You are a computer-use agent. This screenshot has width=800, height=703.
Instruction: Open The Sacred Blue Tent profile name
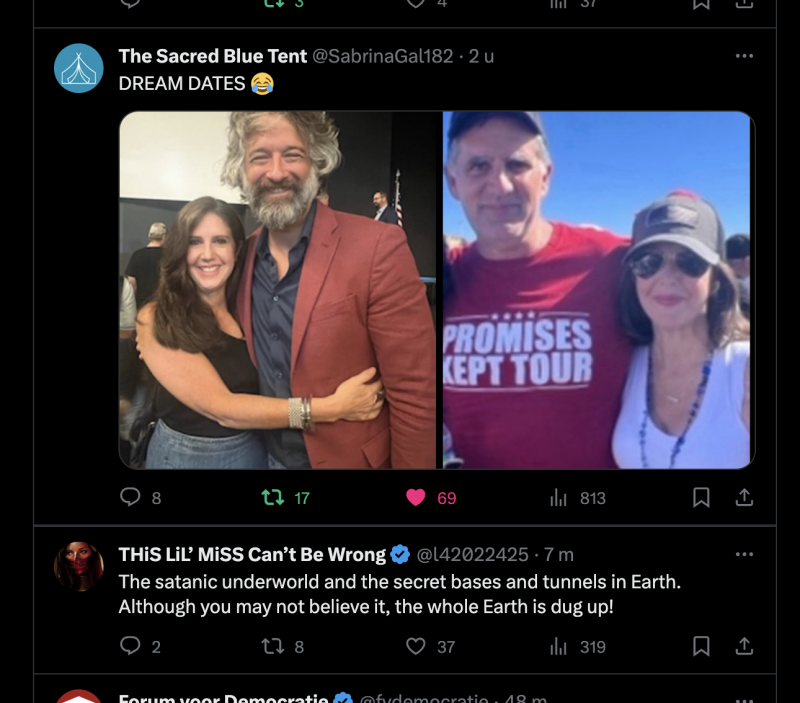click(x=213, y=56)
